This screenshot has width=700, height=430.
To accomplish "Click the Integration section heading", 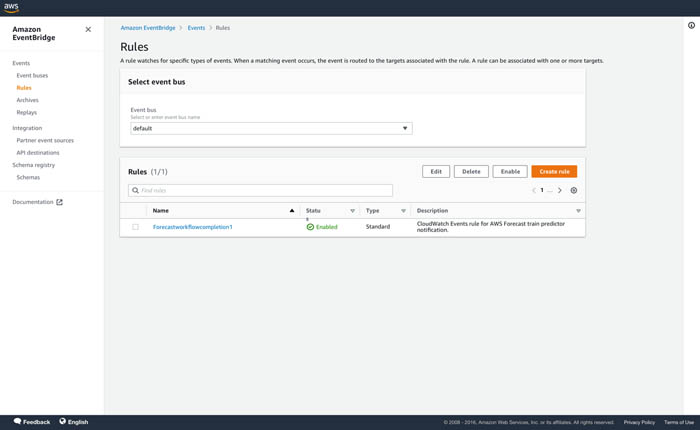I will point(27,128).
